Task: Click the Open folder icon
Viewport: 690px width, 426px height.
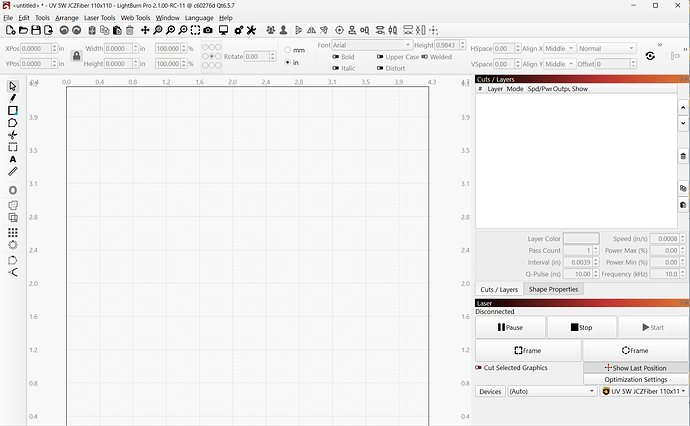Action: [x=23, y=30]
